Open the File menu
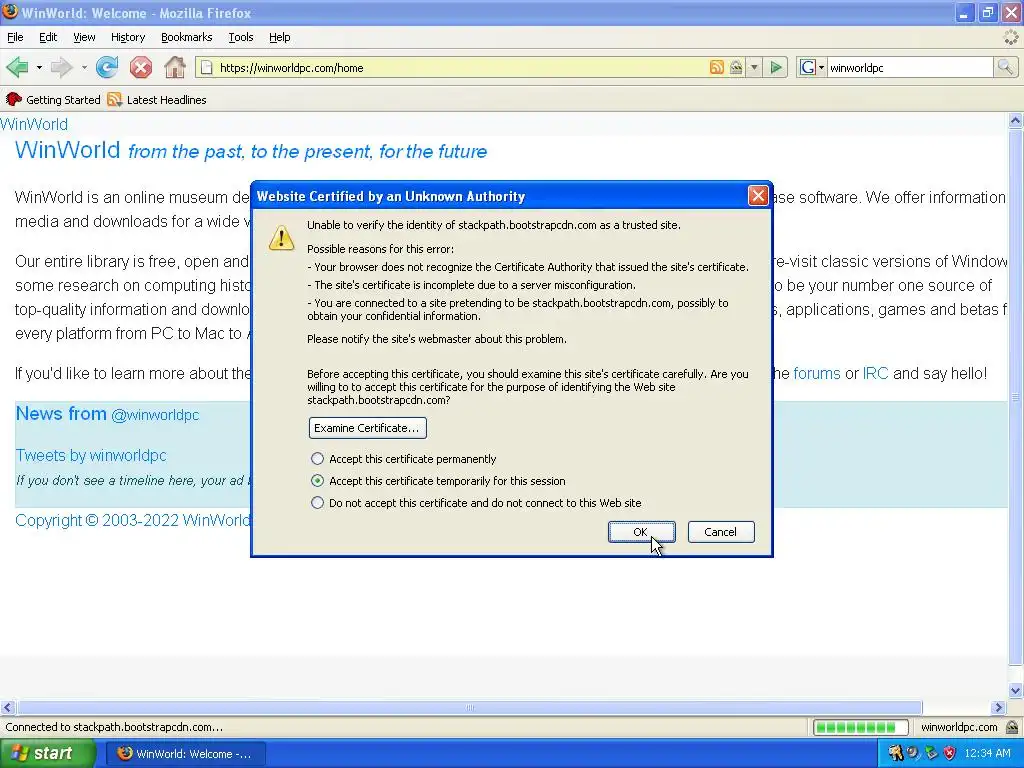Screen dimensions: 1024x768 coord(15,37)
